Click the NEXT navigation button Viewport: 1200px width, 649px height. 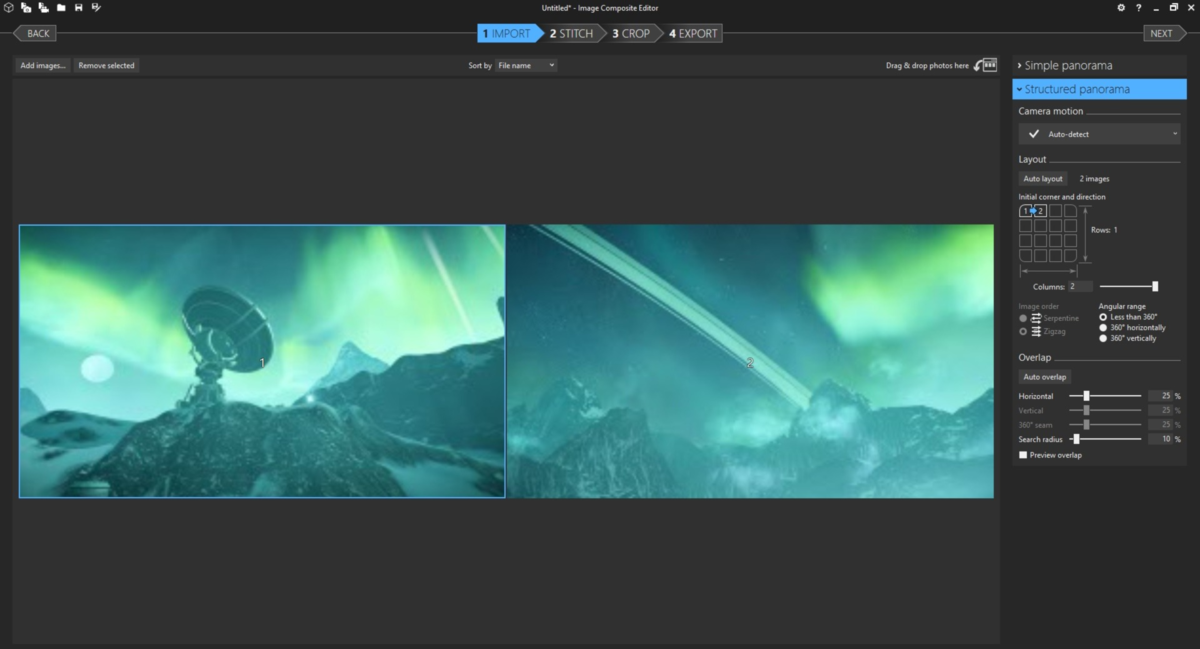(1164, 33)
